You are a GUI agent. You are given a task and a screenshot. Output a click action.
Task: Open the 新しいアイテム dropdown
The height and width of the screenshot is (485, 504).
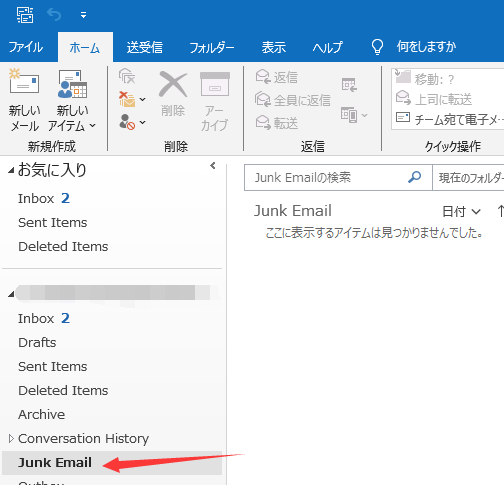pyautogui.click(x=72, y=100)
